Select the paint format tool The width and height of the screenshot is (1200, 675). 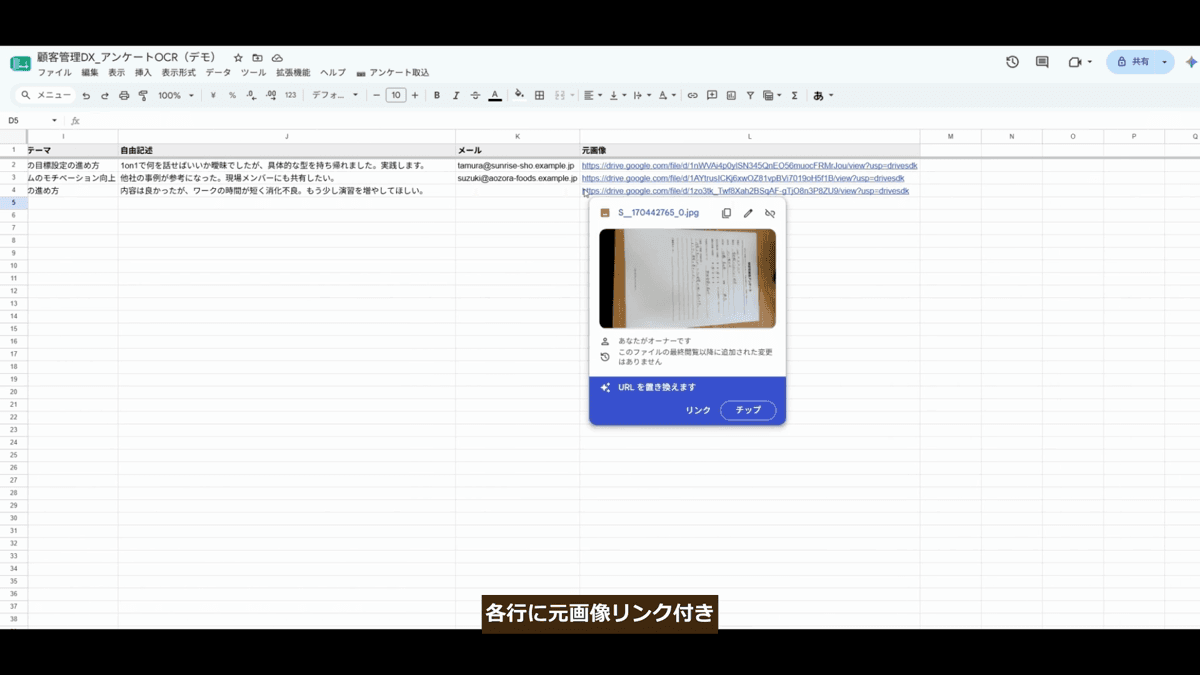(143, 96)
